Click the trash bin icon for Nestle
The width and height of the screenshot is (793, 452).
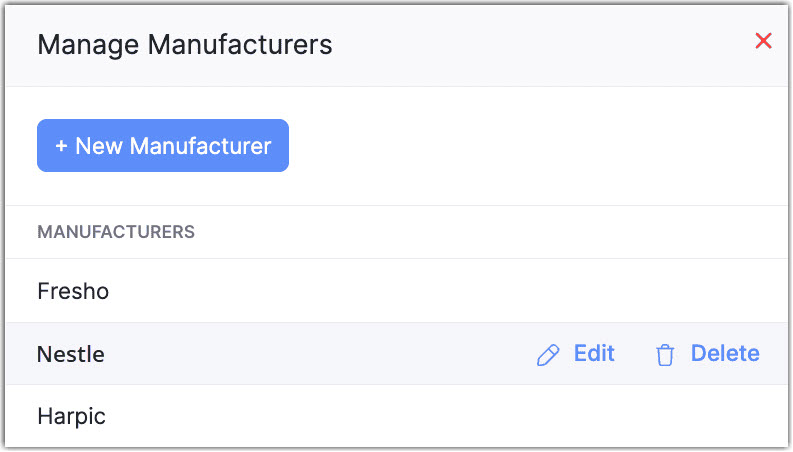click(665, 355)
